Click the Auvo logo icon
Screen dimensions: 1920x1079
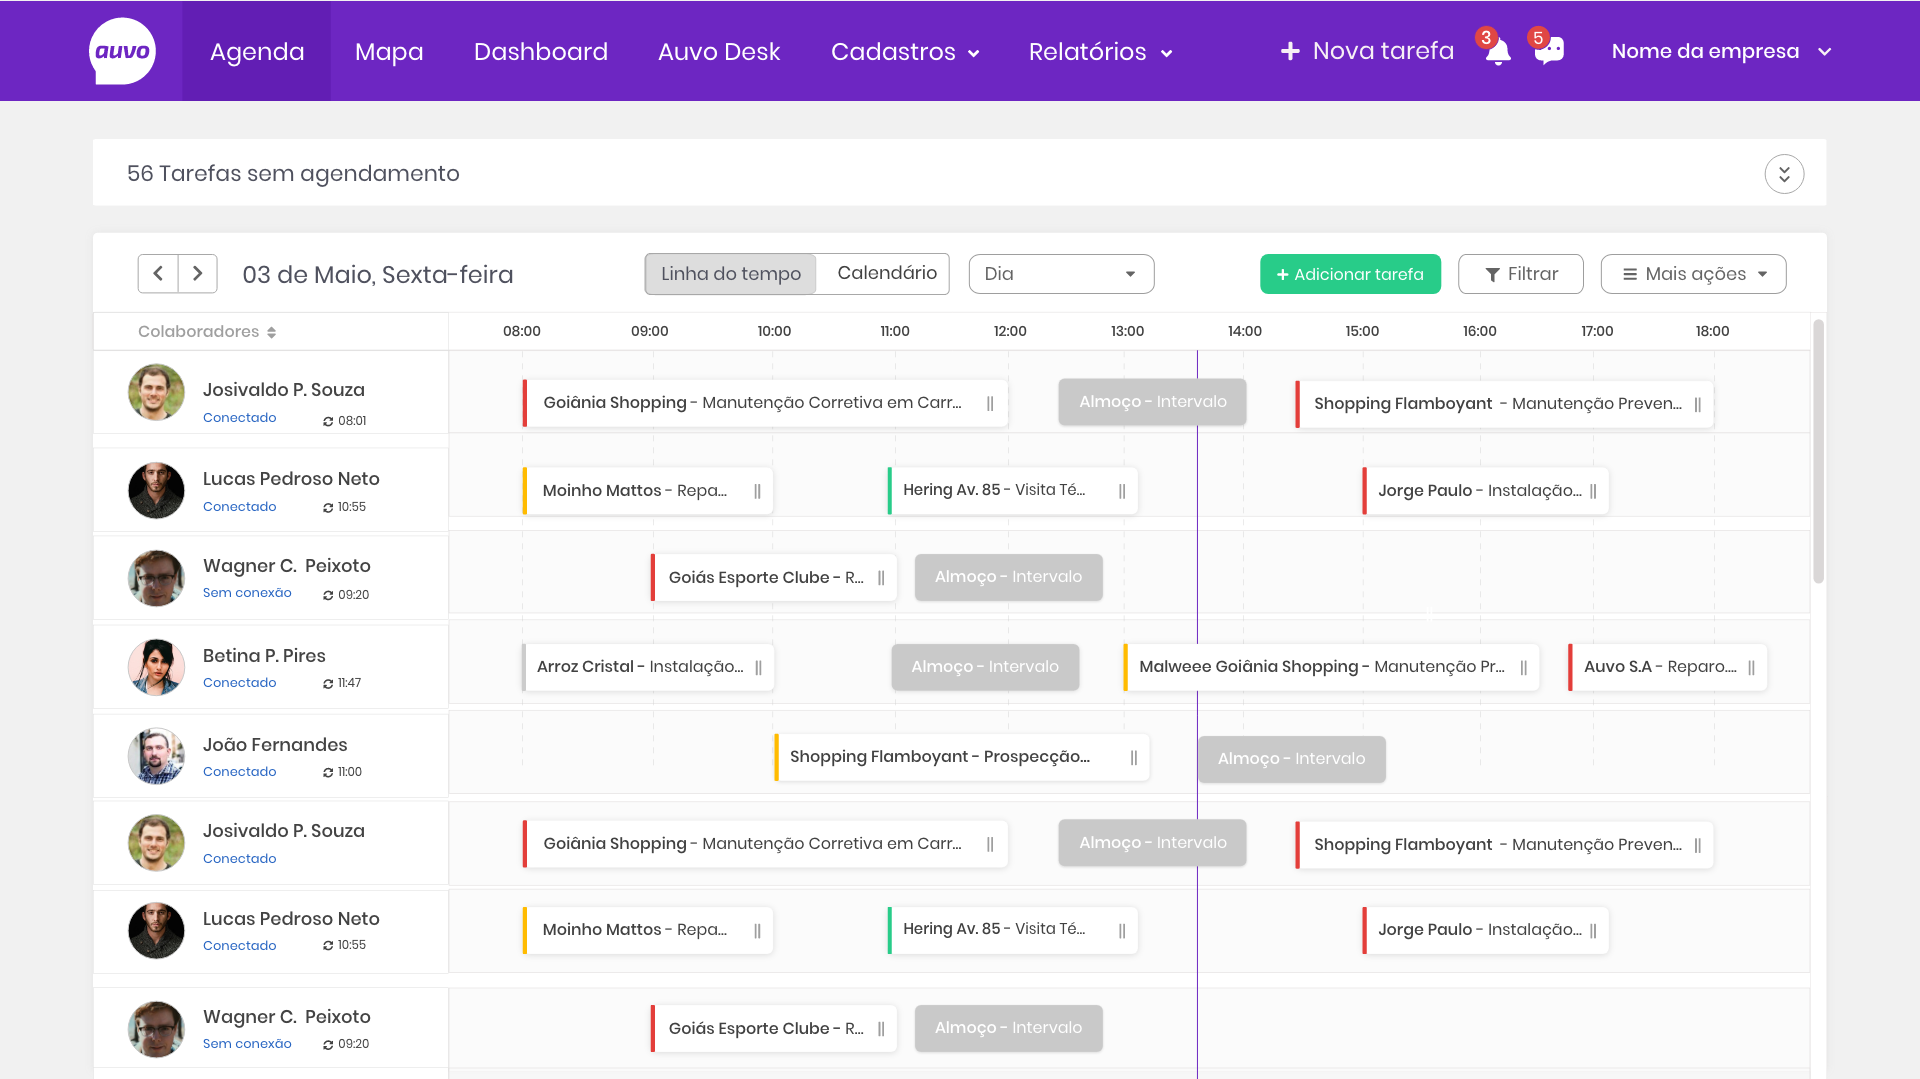[x=122, y=51]
